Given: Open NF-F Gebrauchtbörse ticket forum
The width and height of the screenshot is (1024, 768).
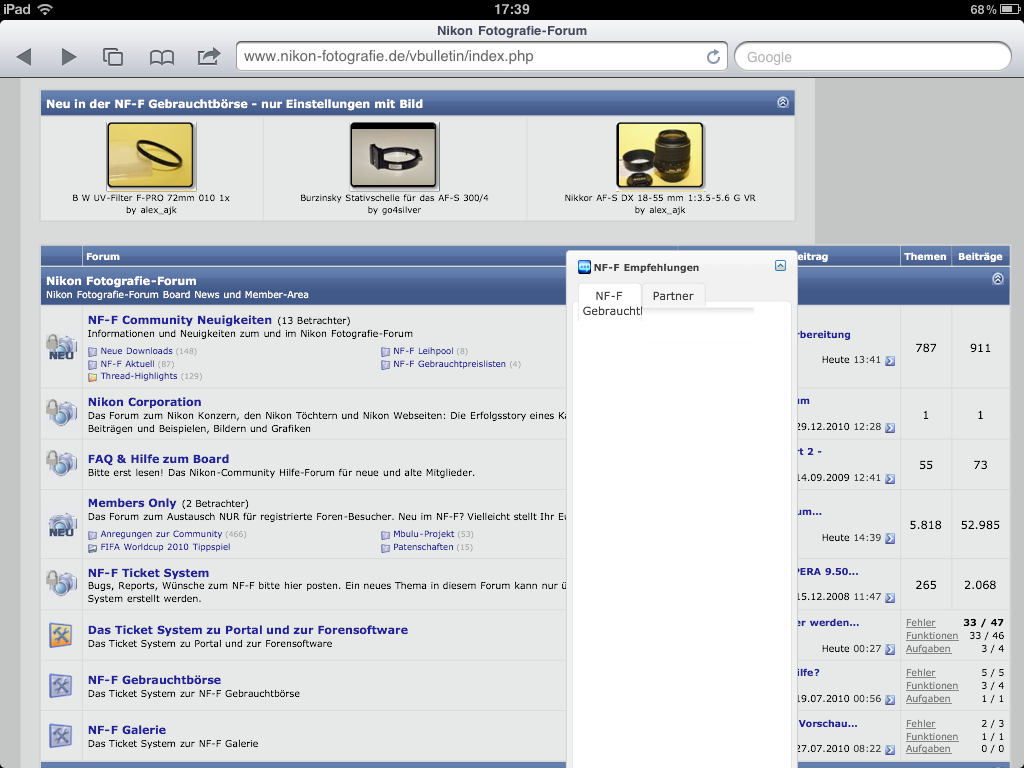Looking at the screenshot, I should (x=155, y=680).
